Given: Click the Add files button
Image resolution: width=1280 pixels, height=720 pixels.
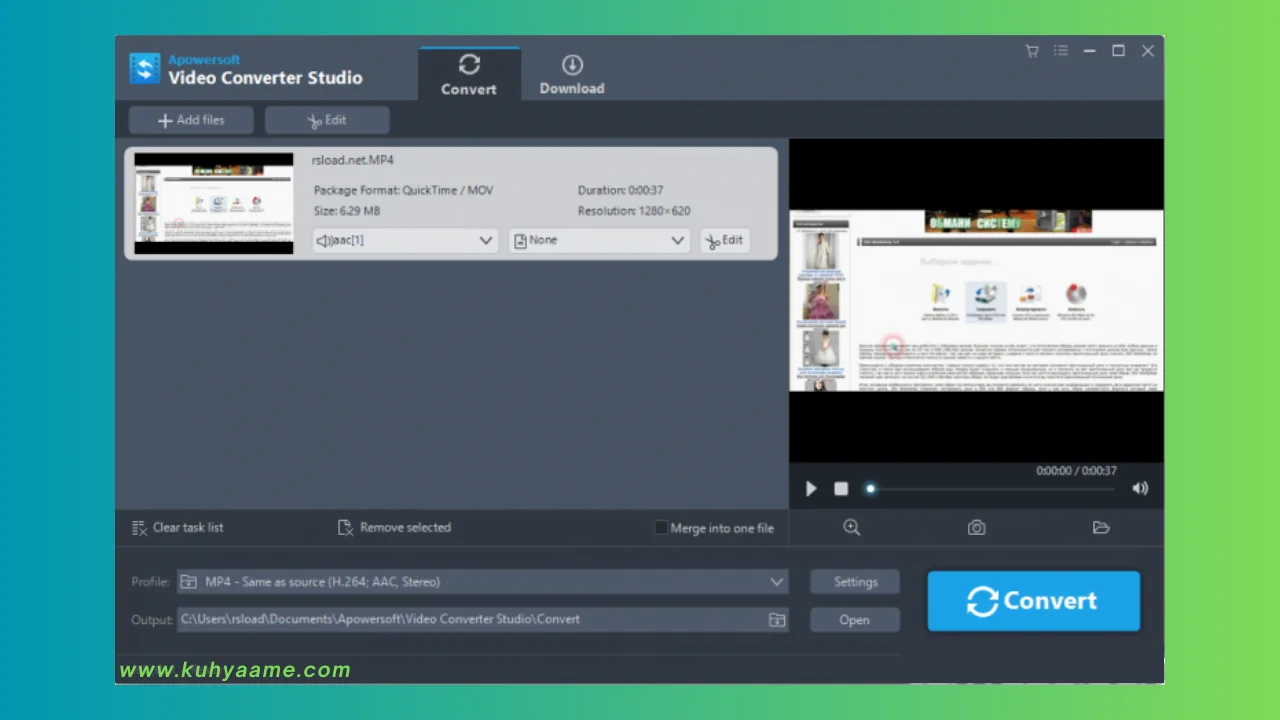Looking at the screenshot, I should [191, 120].
